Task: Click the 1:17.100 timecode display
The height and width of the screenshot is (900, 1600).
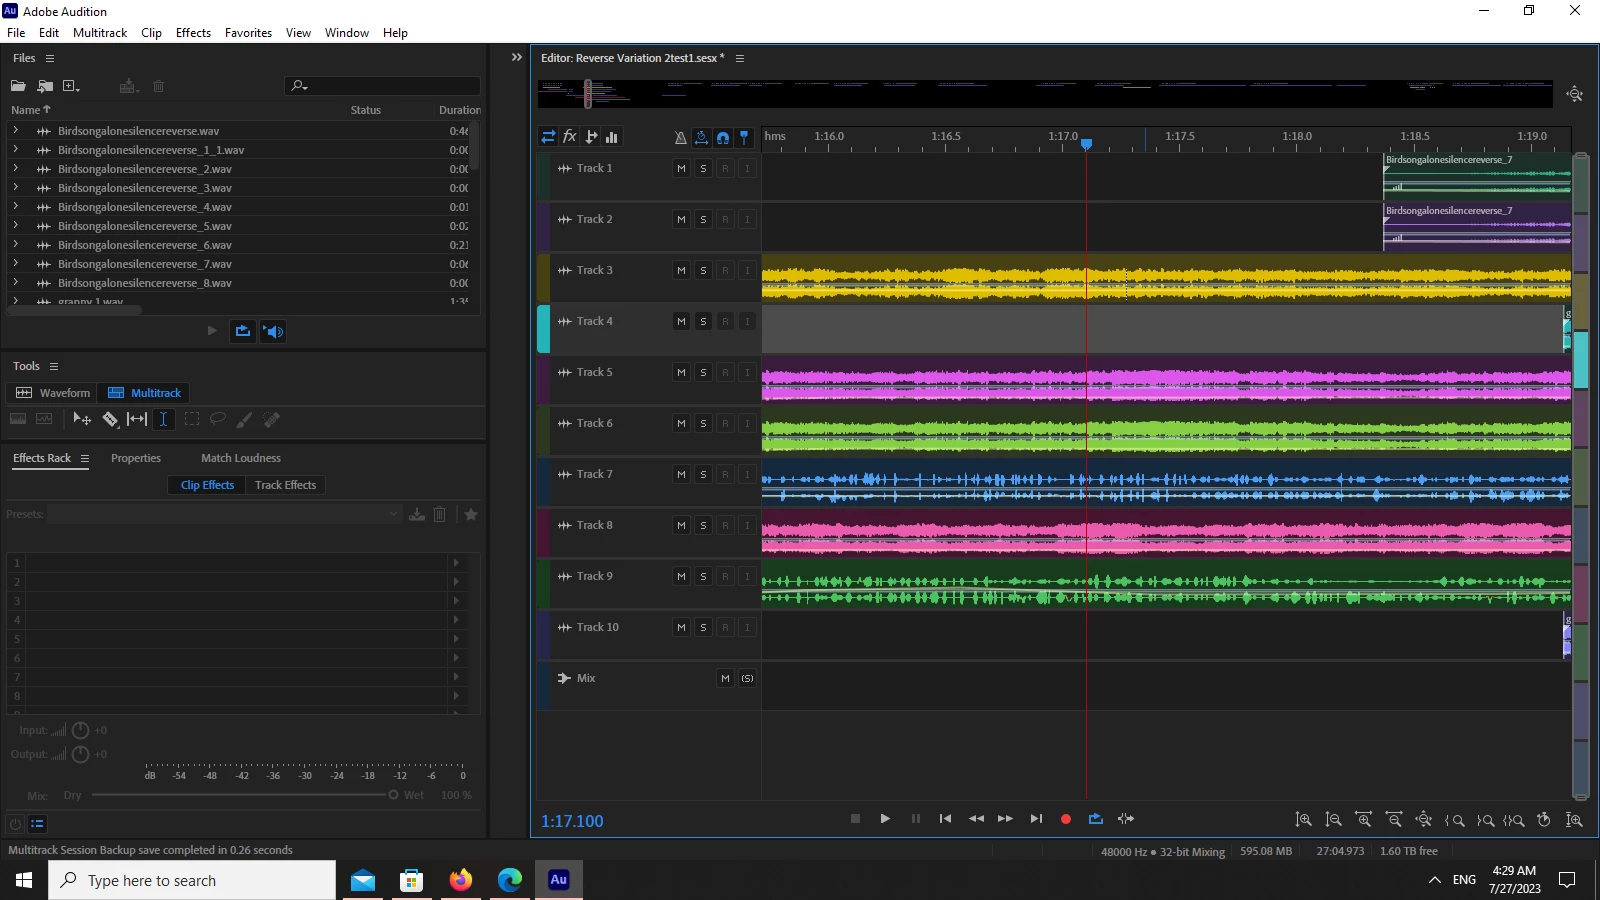Action: (x=572, y=821)
